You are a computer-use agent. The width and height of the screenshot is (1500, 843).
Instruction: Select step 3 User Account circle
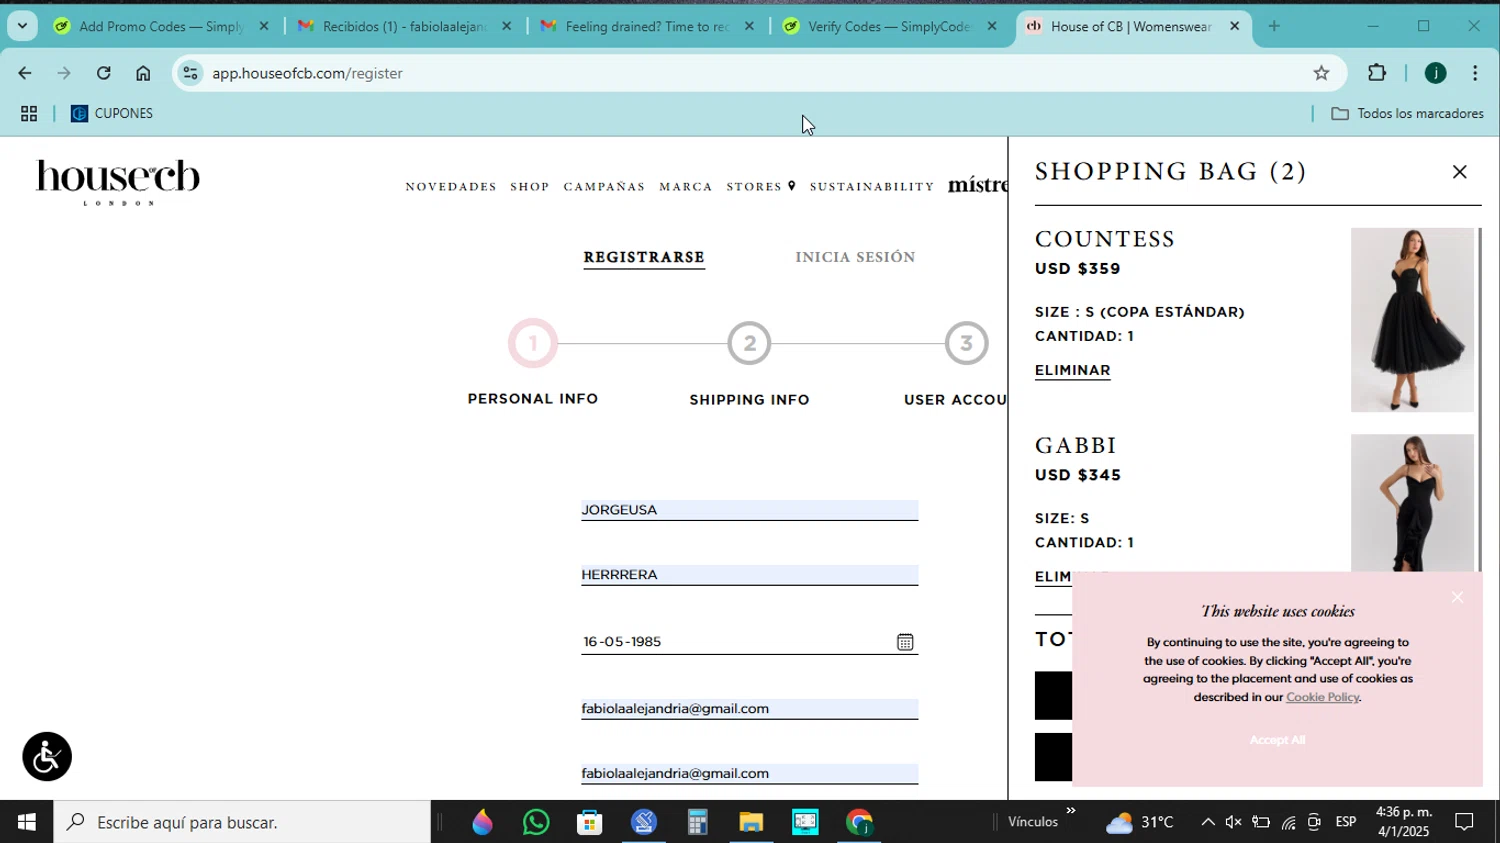[966, 343]
